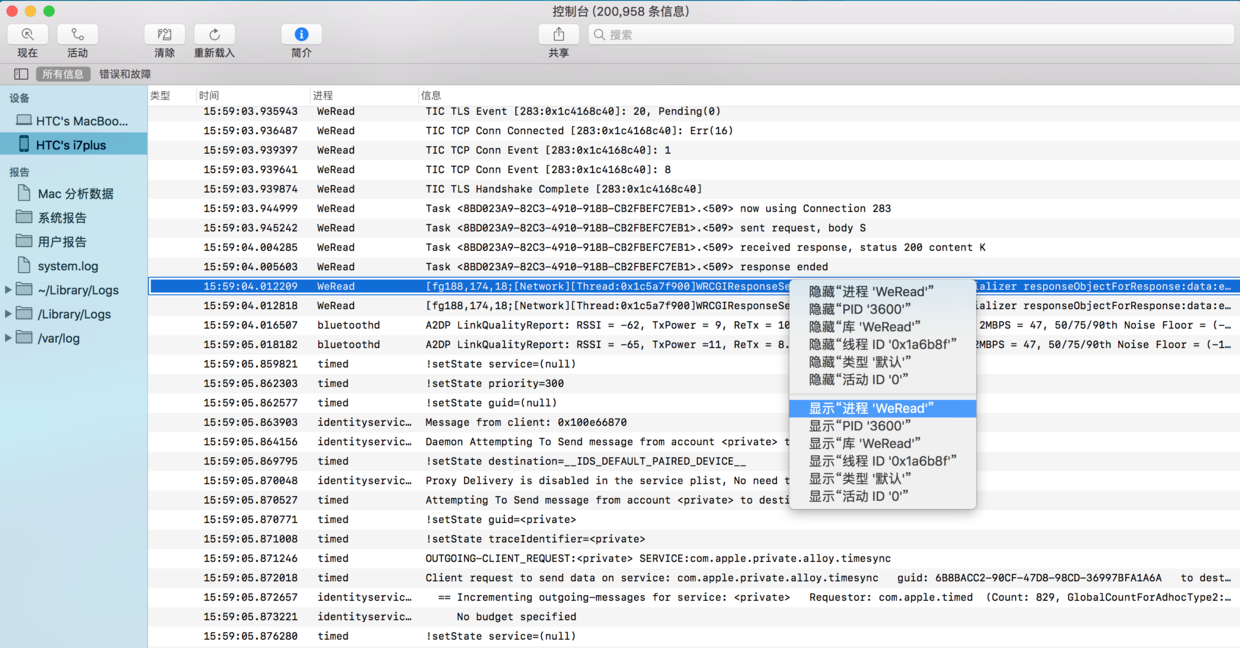Expand the ~/Library/Logs folder

click(x=10, y=290)
